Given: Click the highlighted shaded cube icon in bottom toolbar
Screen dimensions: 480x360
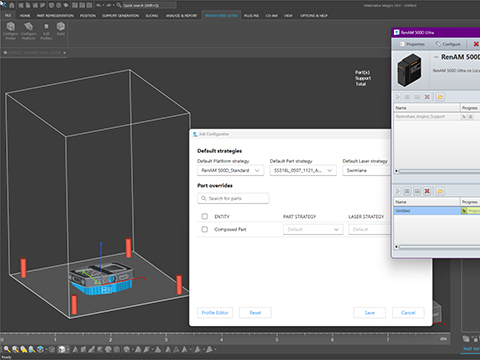Looking at the screenshot, I should [62, 349].
